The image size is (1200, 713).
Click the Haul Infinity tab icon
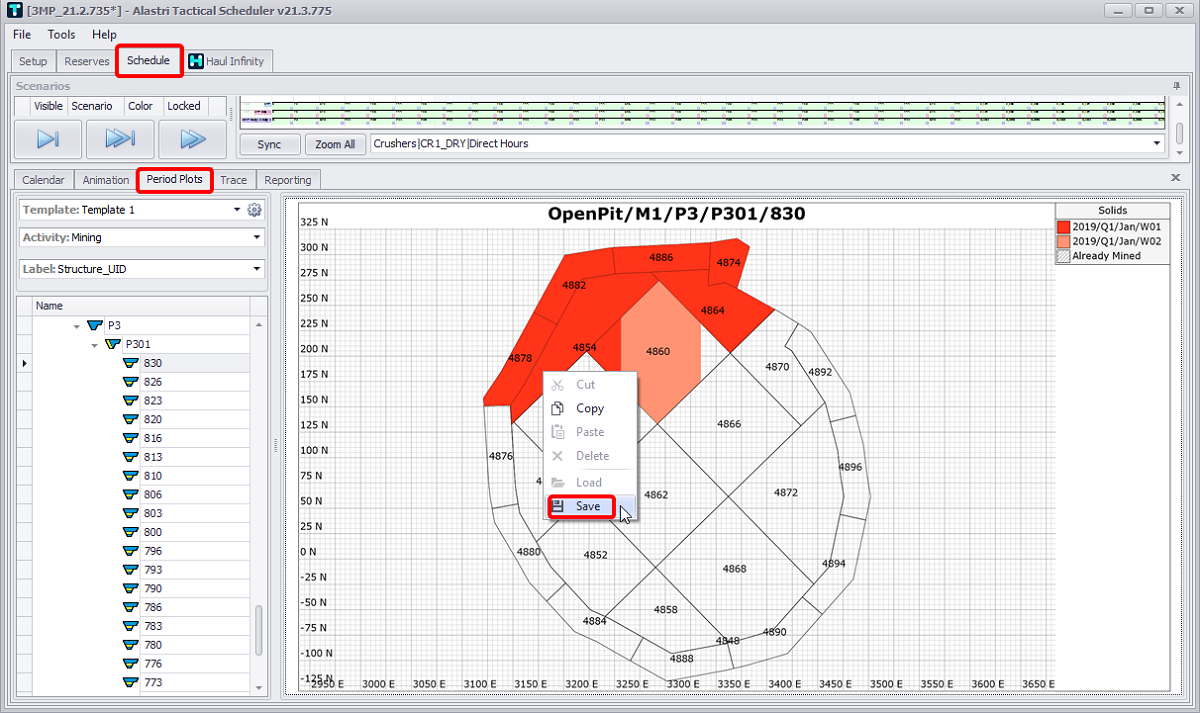(196, 61)
